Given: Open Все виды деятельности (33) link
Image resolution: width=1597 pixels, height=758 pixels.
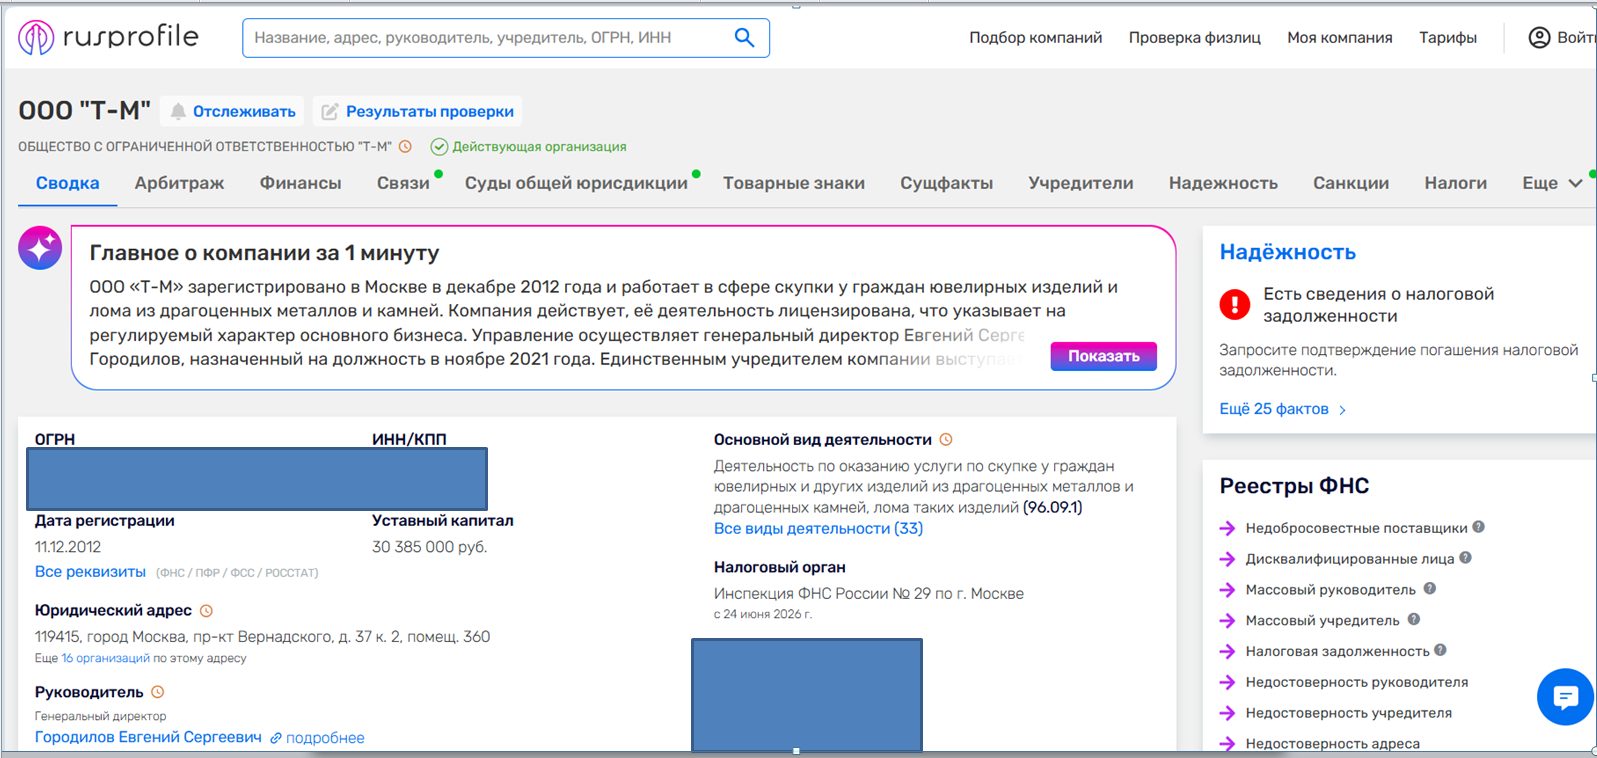Looking at the screenshot, I should (x=818, y=528).
